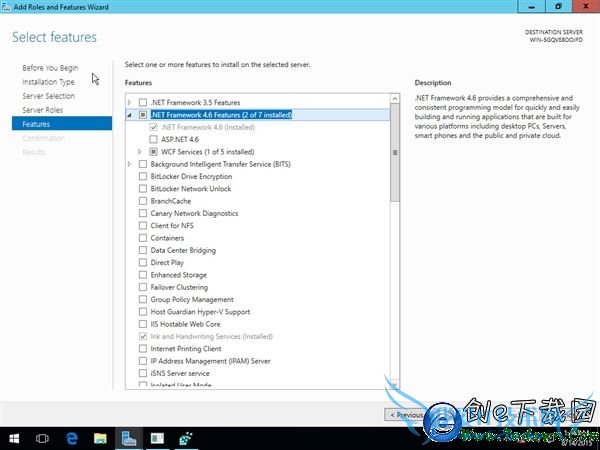600x450 pixels.
Task: Expand .NET Framework 3.5 Features node
Action: click(x=129, y=103)
